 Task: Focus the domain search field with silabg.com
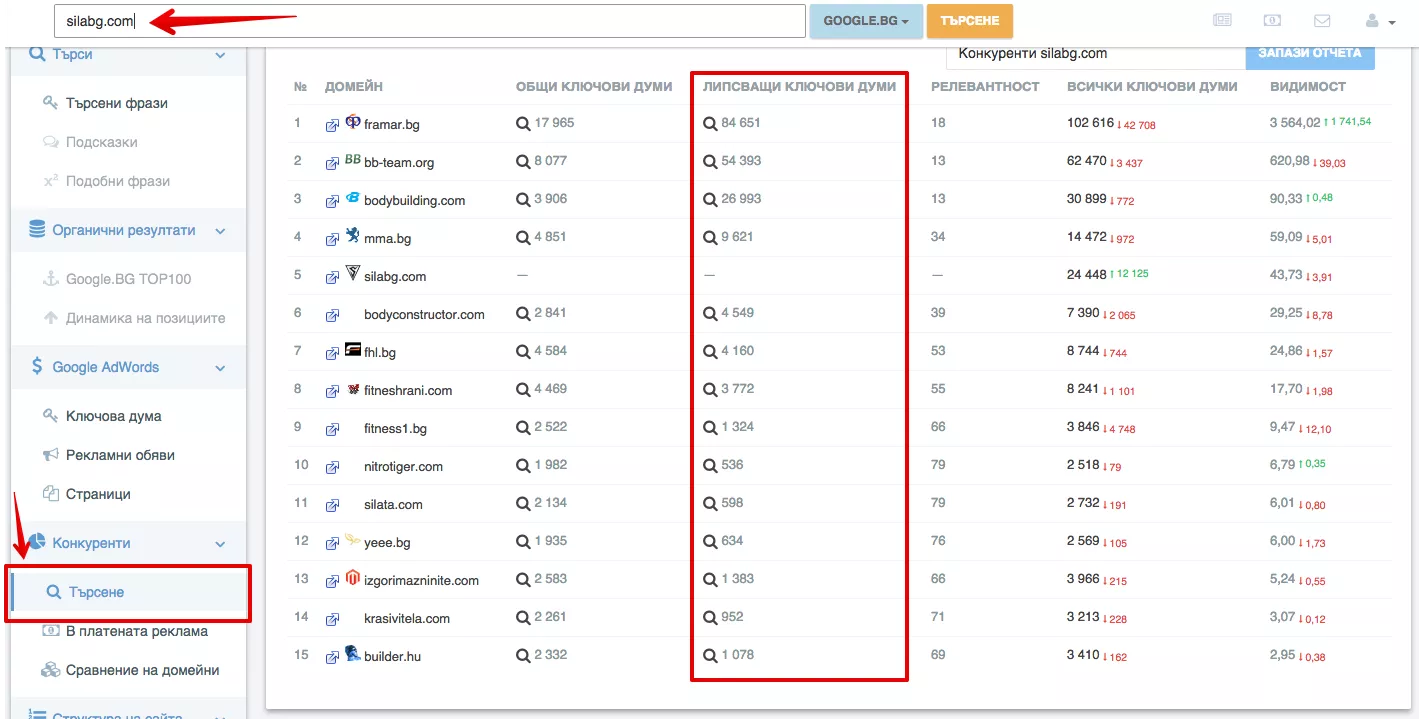[430, 21]
